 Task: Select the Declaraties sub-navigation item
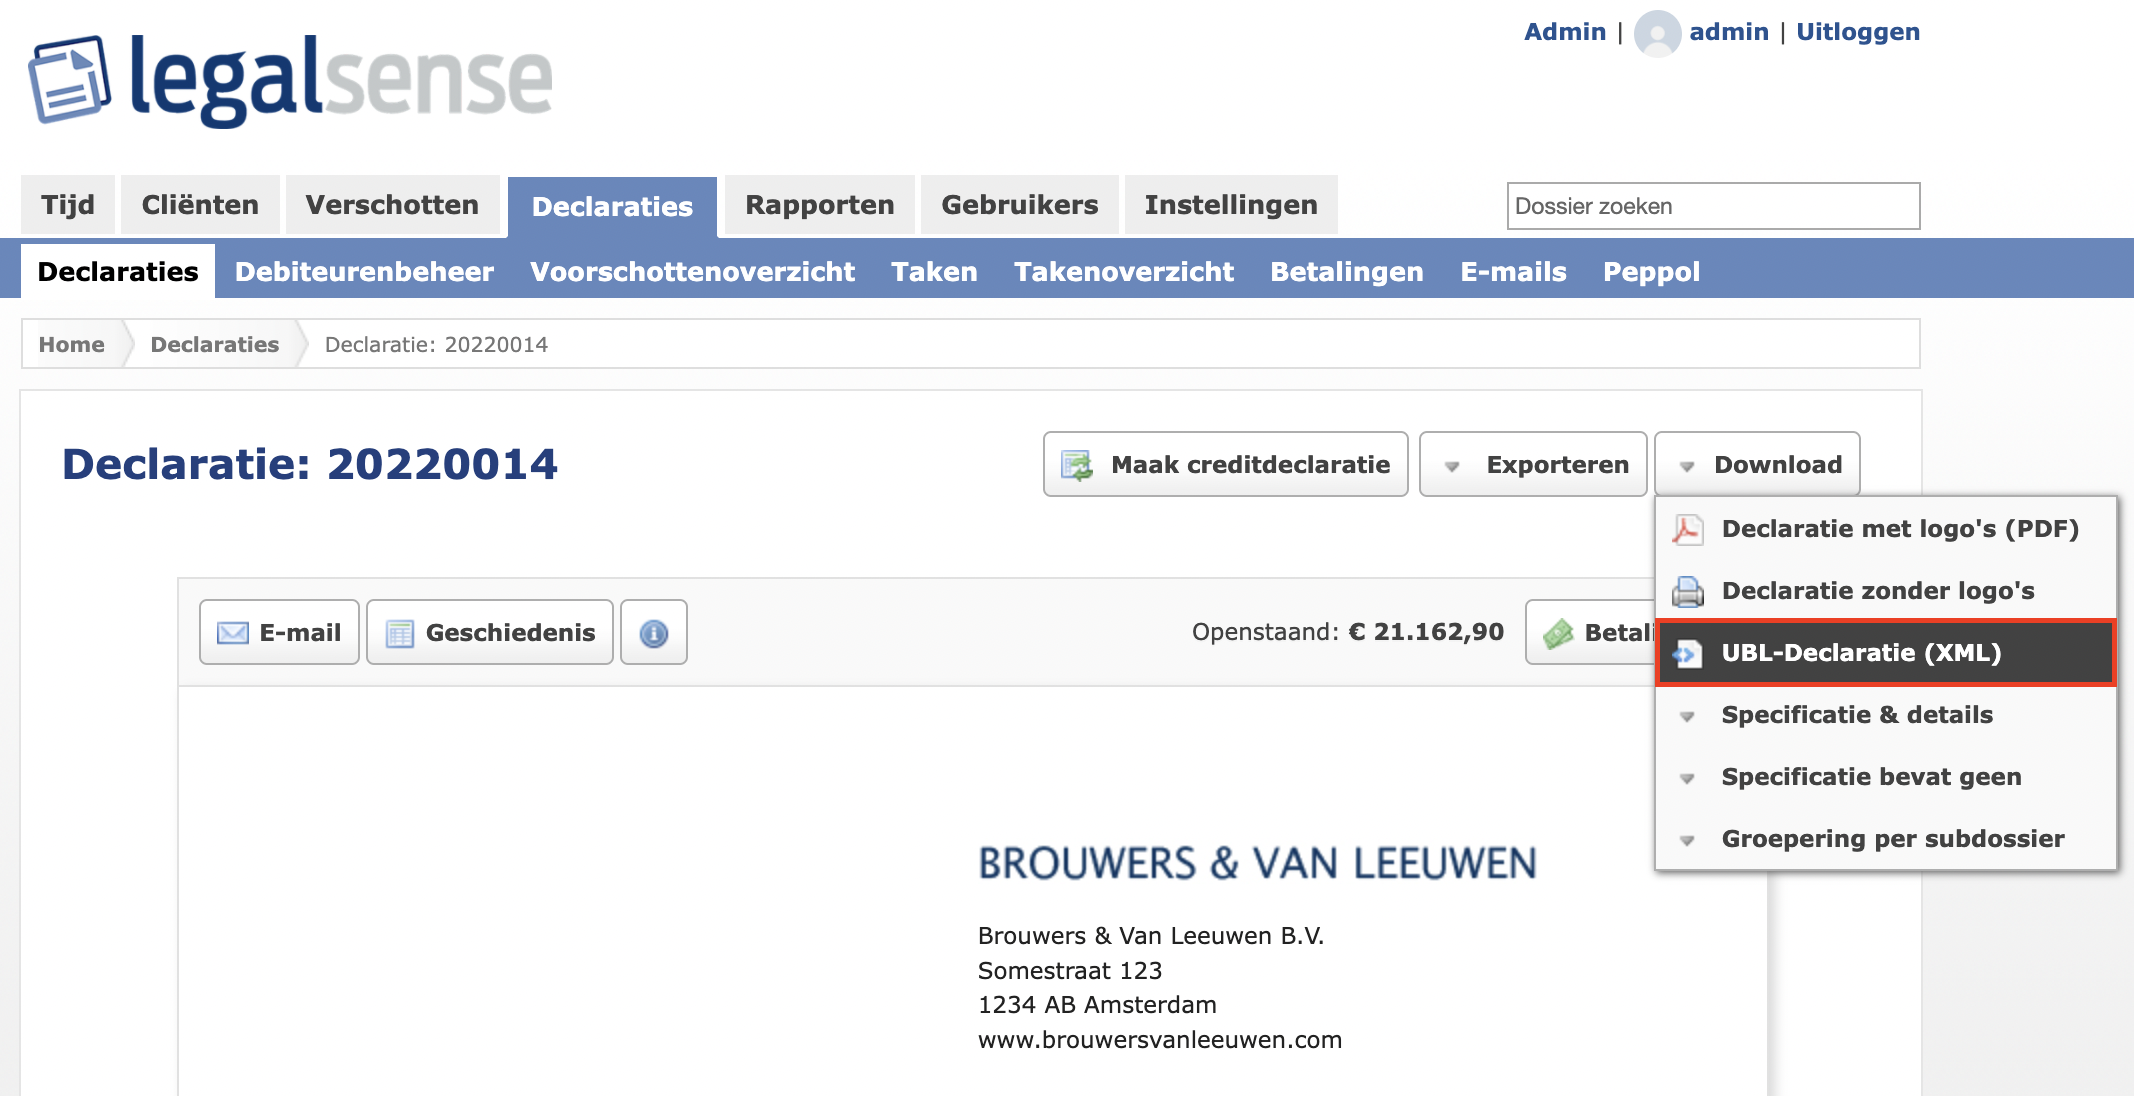[118, 272]
